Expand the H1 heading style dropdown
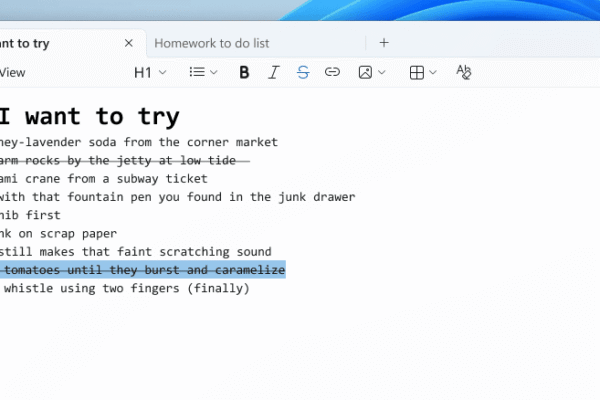 click(x=150, y=72)
